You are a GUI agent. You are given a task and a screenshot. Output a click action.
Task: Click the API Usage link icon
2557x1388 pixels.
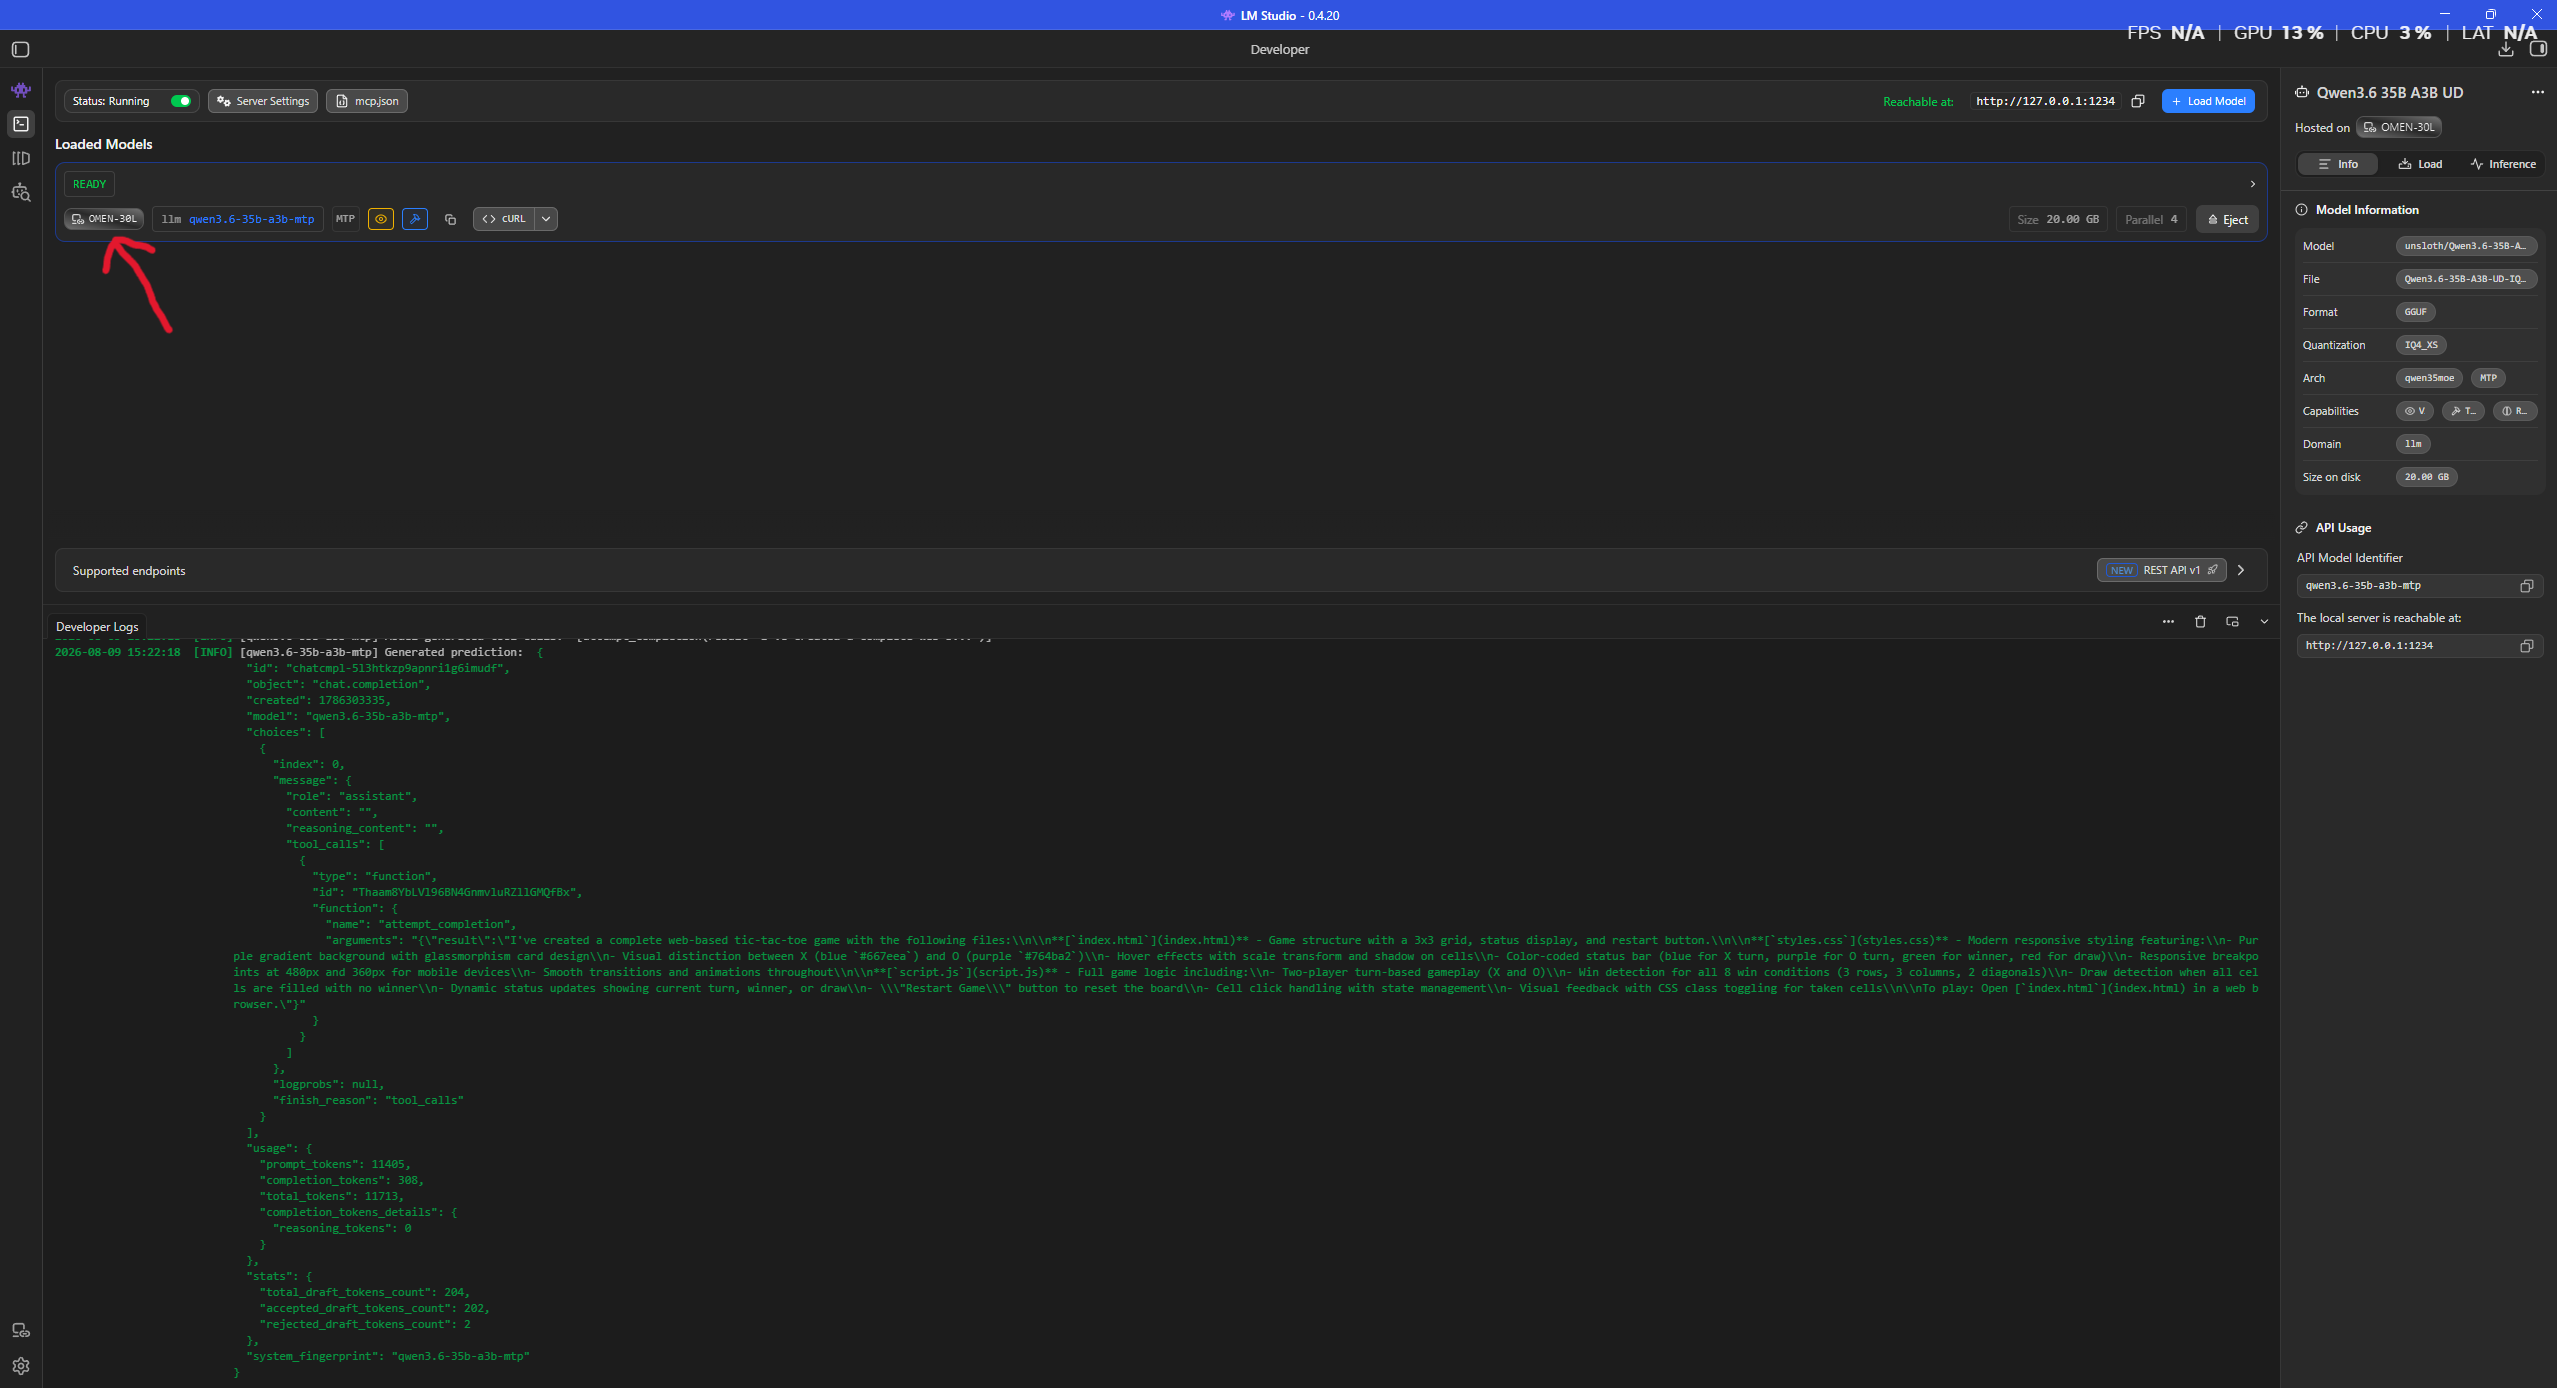tap(2301, 528)
